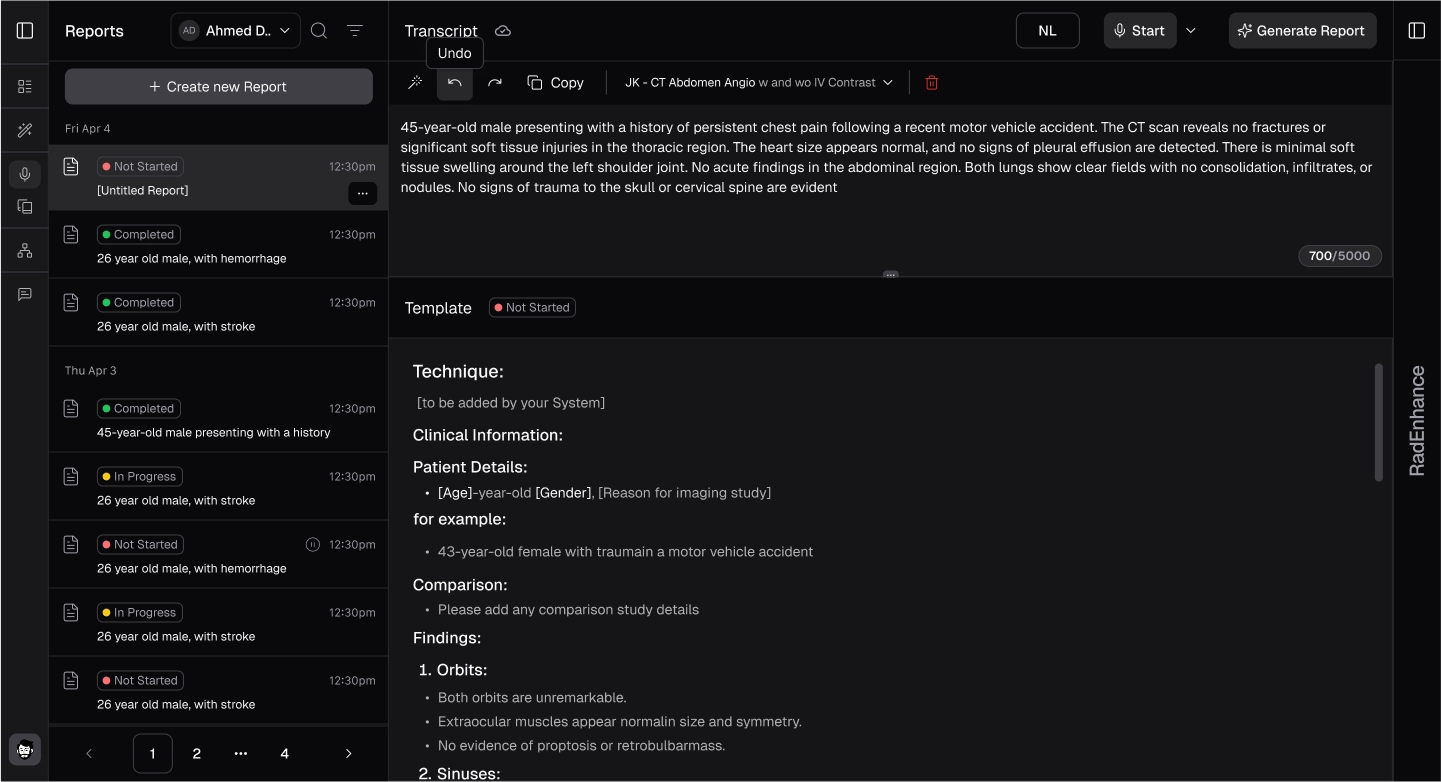The image size is (1441, 782).
Task: Click the Clinical Information: heading
Action: click(x=488, y=435)
